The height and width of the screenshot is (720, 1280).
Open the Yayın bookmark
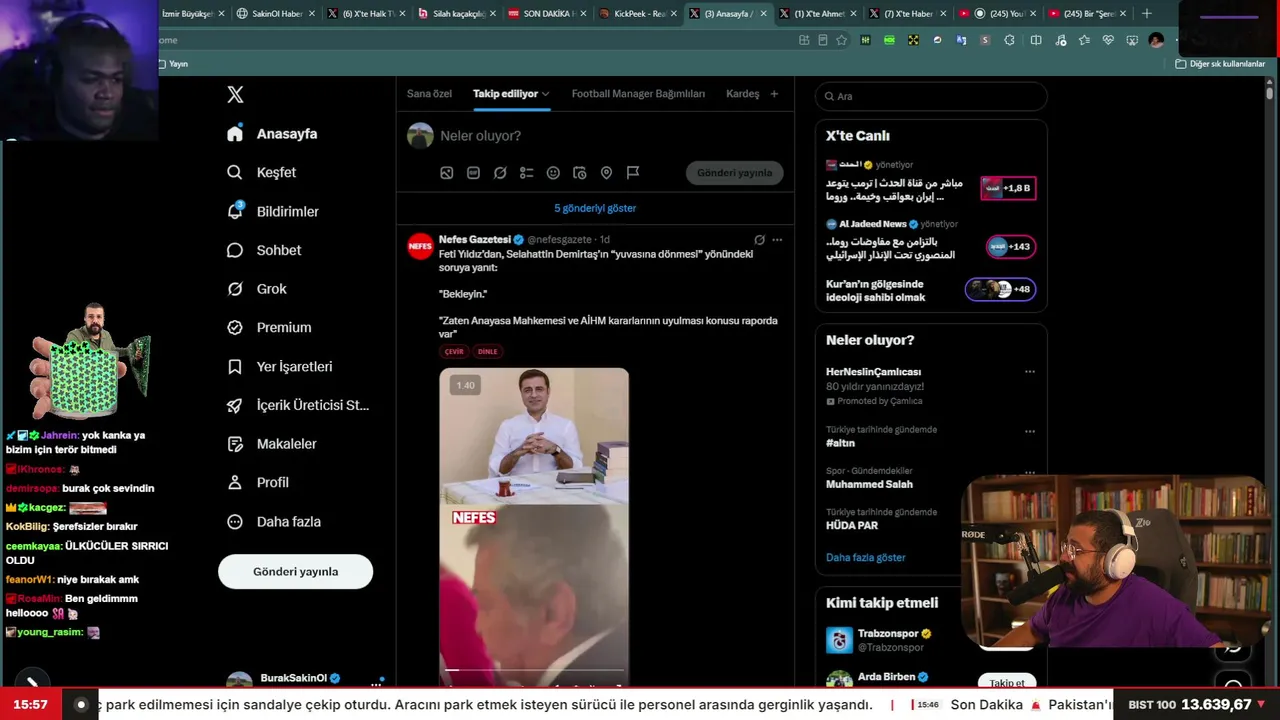173,64
